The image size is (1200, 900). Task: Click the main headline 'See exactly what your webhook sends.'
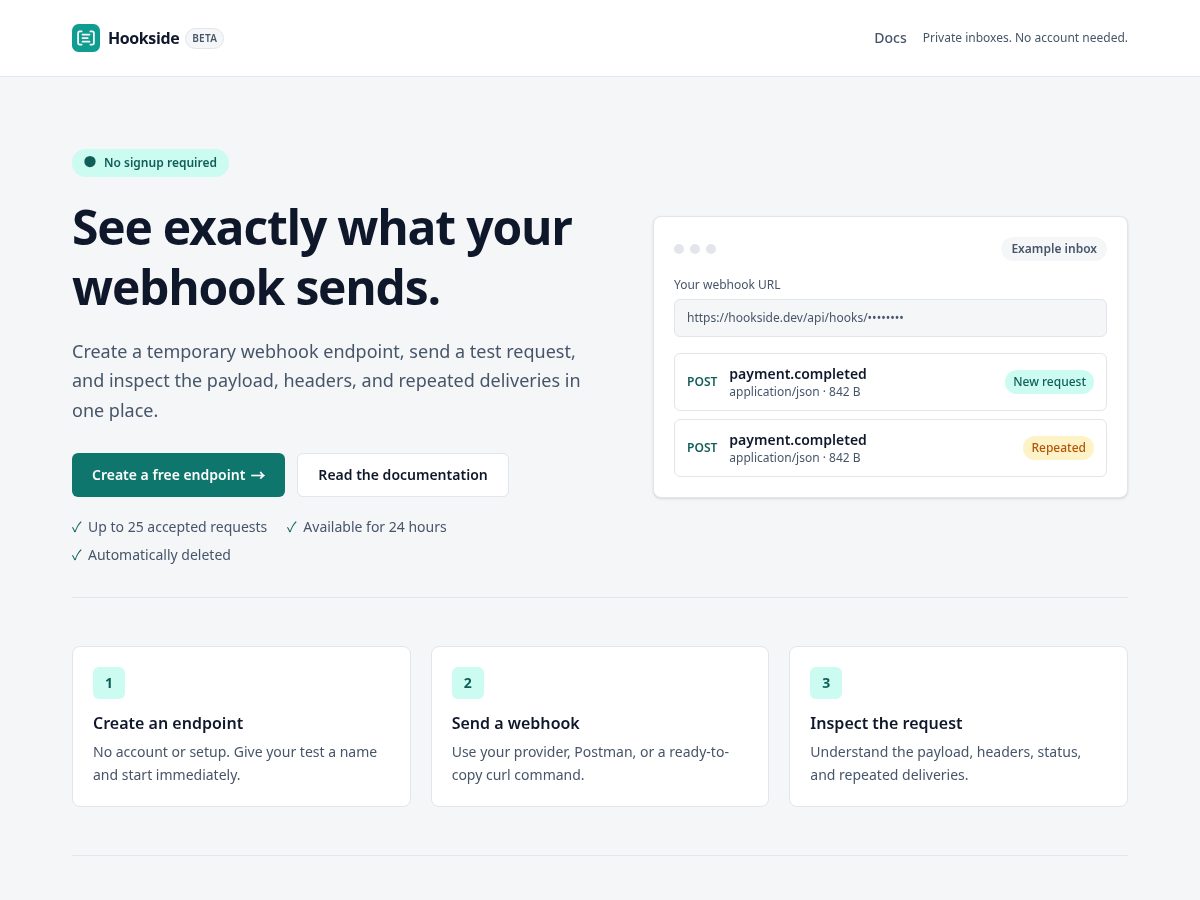(322, 257)
